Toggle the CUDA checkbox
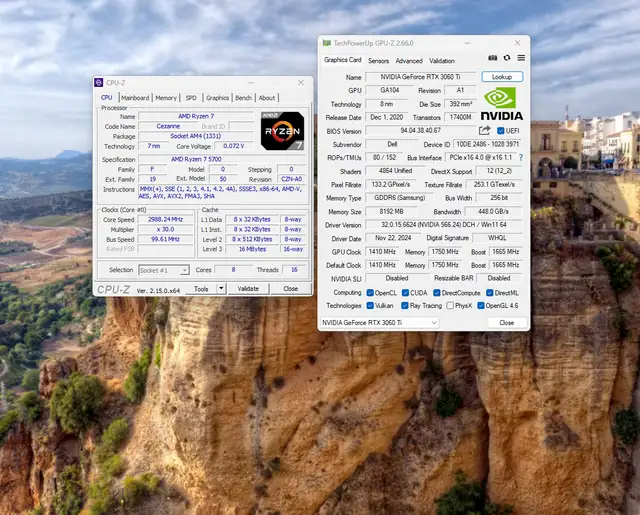Image resolution: width=640 pixels, height=515 pixels. pyautogui.click(x=405, y=293)
